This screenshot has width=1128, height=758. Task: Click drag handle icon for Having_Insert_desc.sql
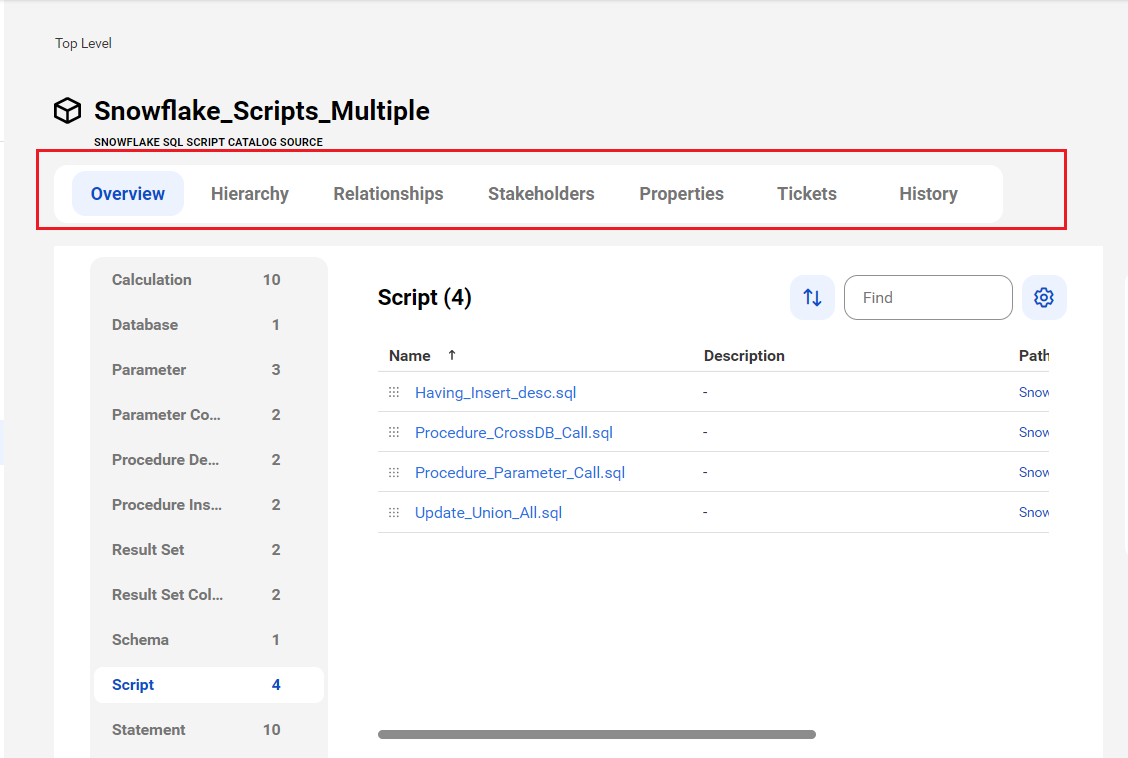click(394, 392)
